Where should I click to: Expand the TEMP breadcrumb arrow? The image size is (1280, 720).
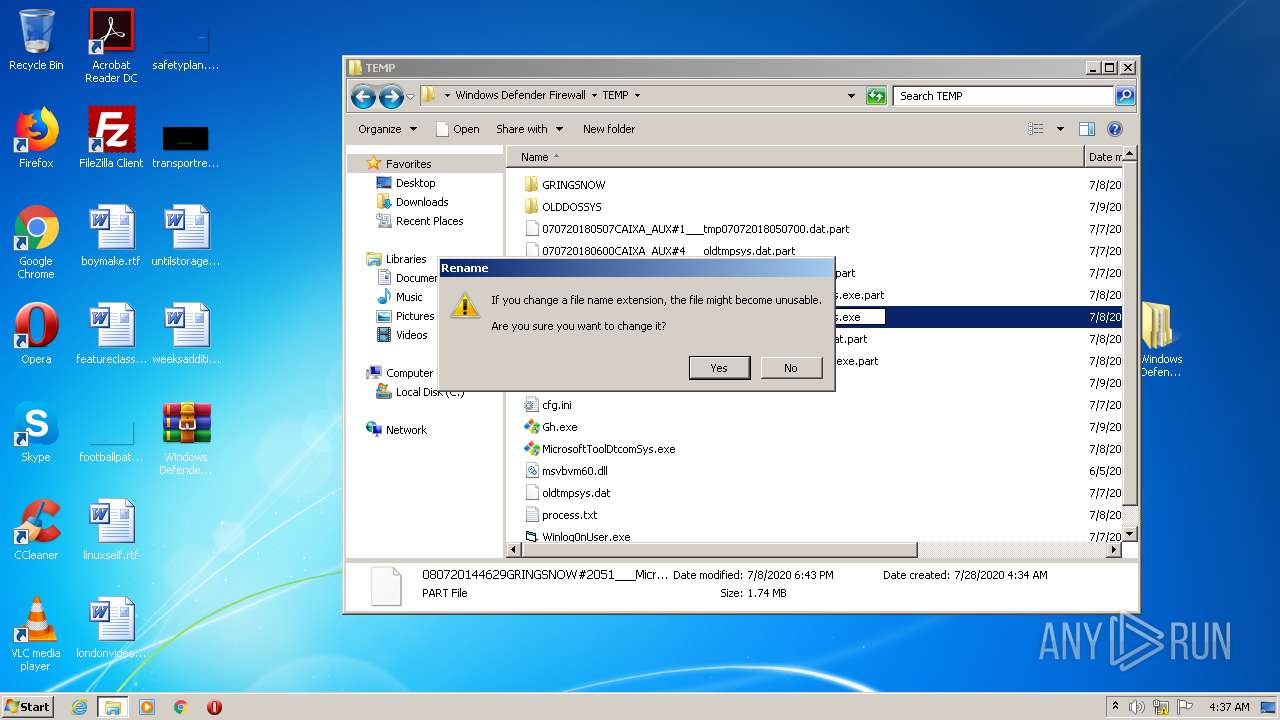[637, 96]
